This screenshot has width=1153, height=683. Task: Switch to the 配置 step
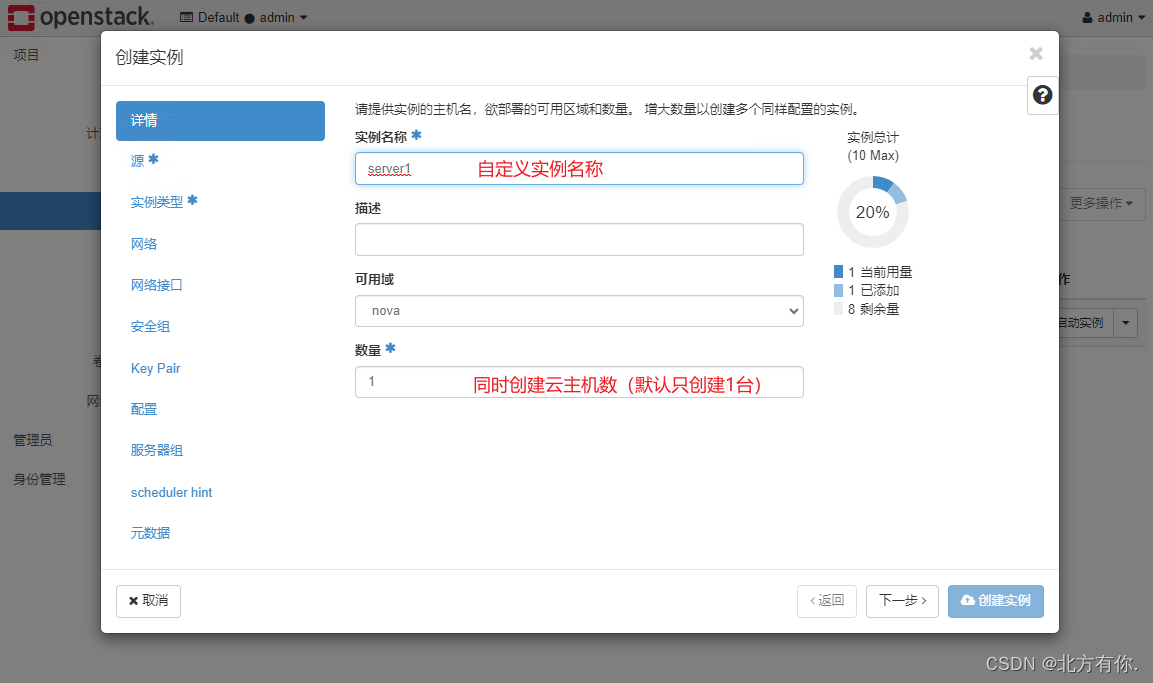[143, 409]
